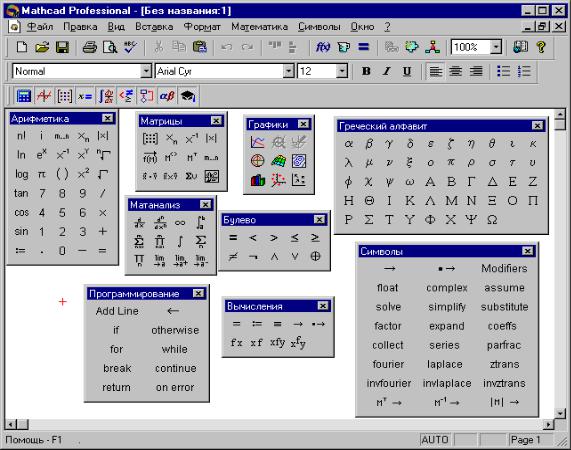Insert not-equal operator in Булево palette
This screenshot has height=450, width=571.
233,257
